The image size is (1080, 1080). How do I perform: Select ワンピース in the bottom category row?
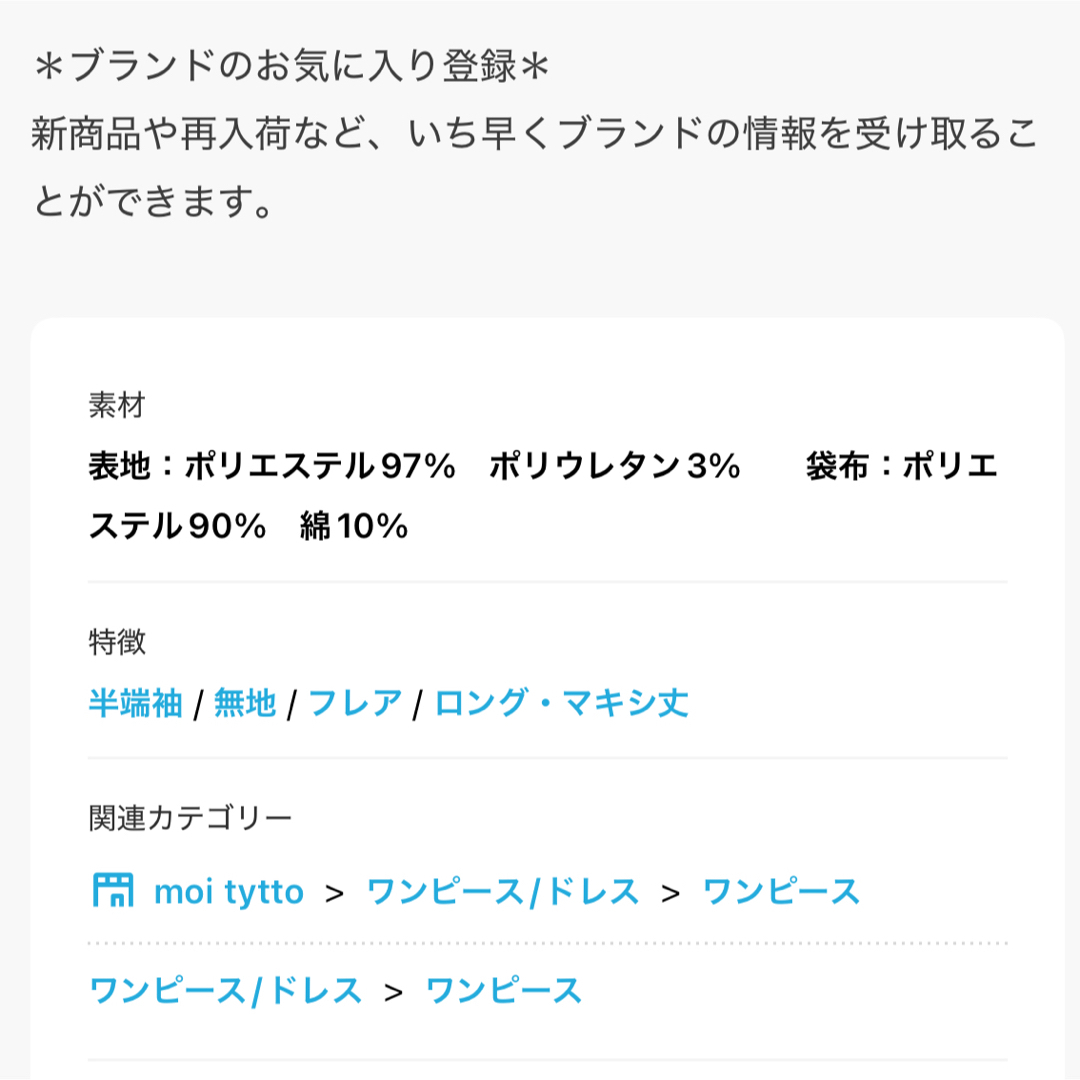point(504,991)
